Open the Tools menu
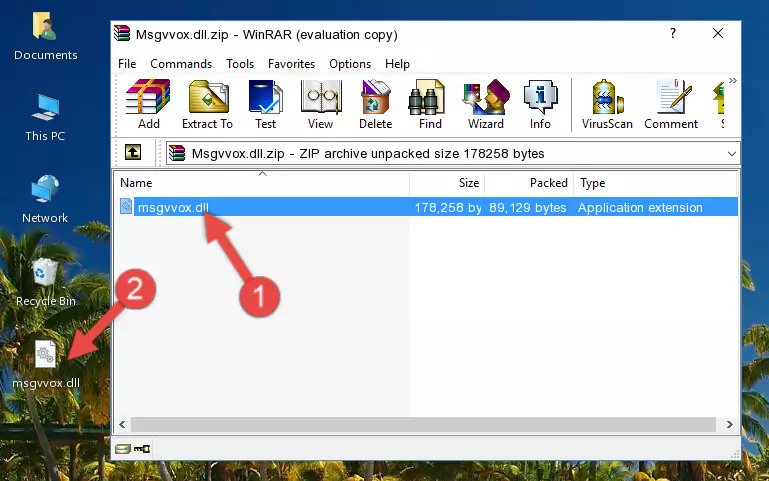The width and height of the screenshot is (769, 481). [240, 64]
